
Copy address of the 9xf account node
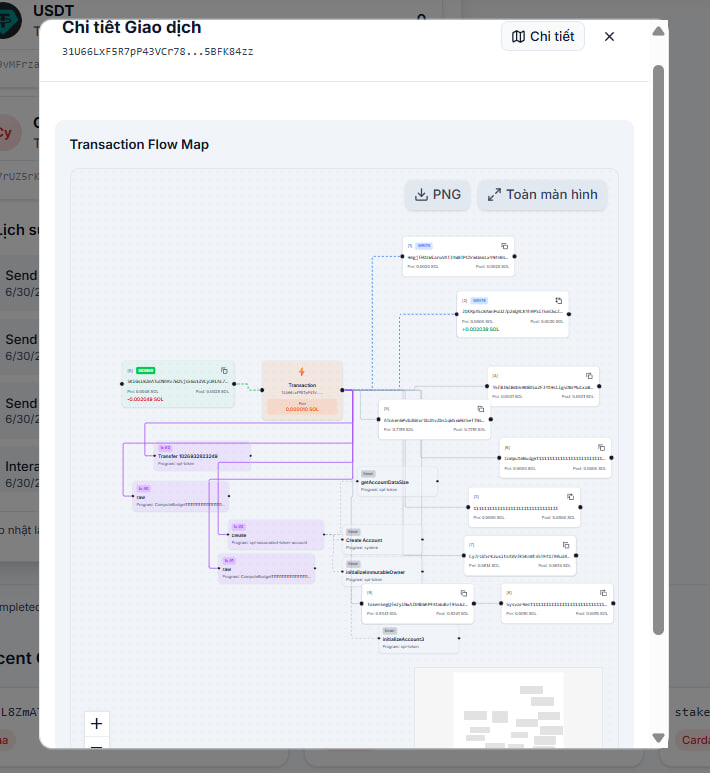[x=589, y=376]
